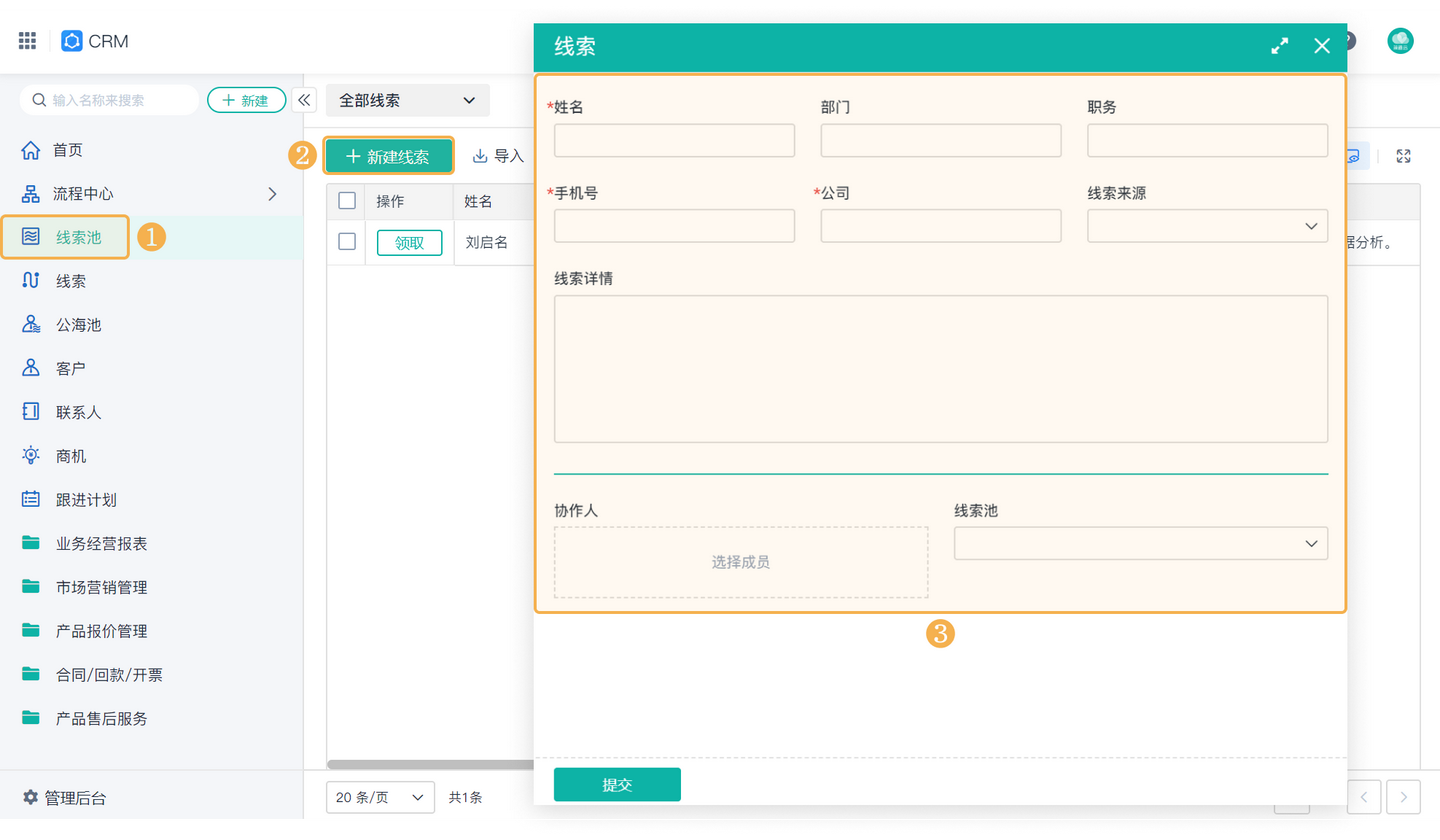The height and width of the screenshot is (840, 1440).
Task: Go to next page arrow
Action: pos(1404,797)
